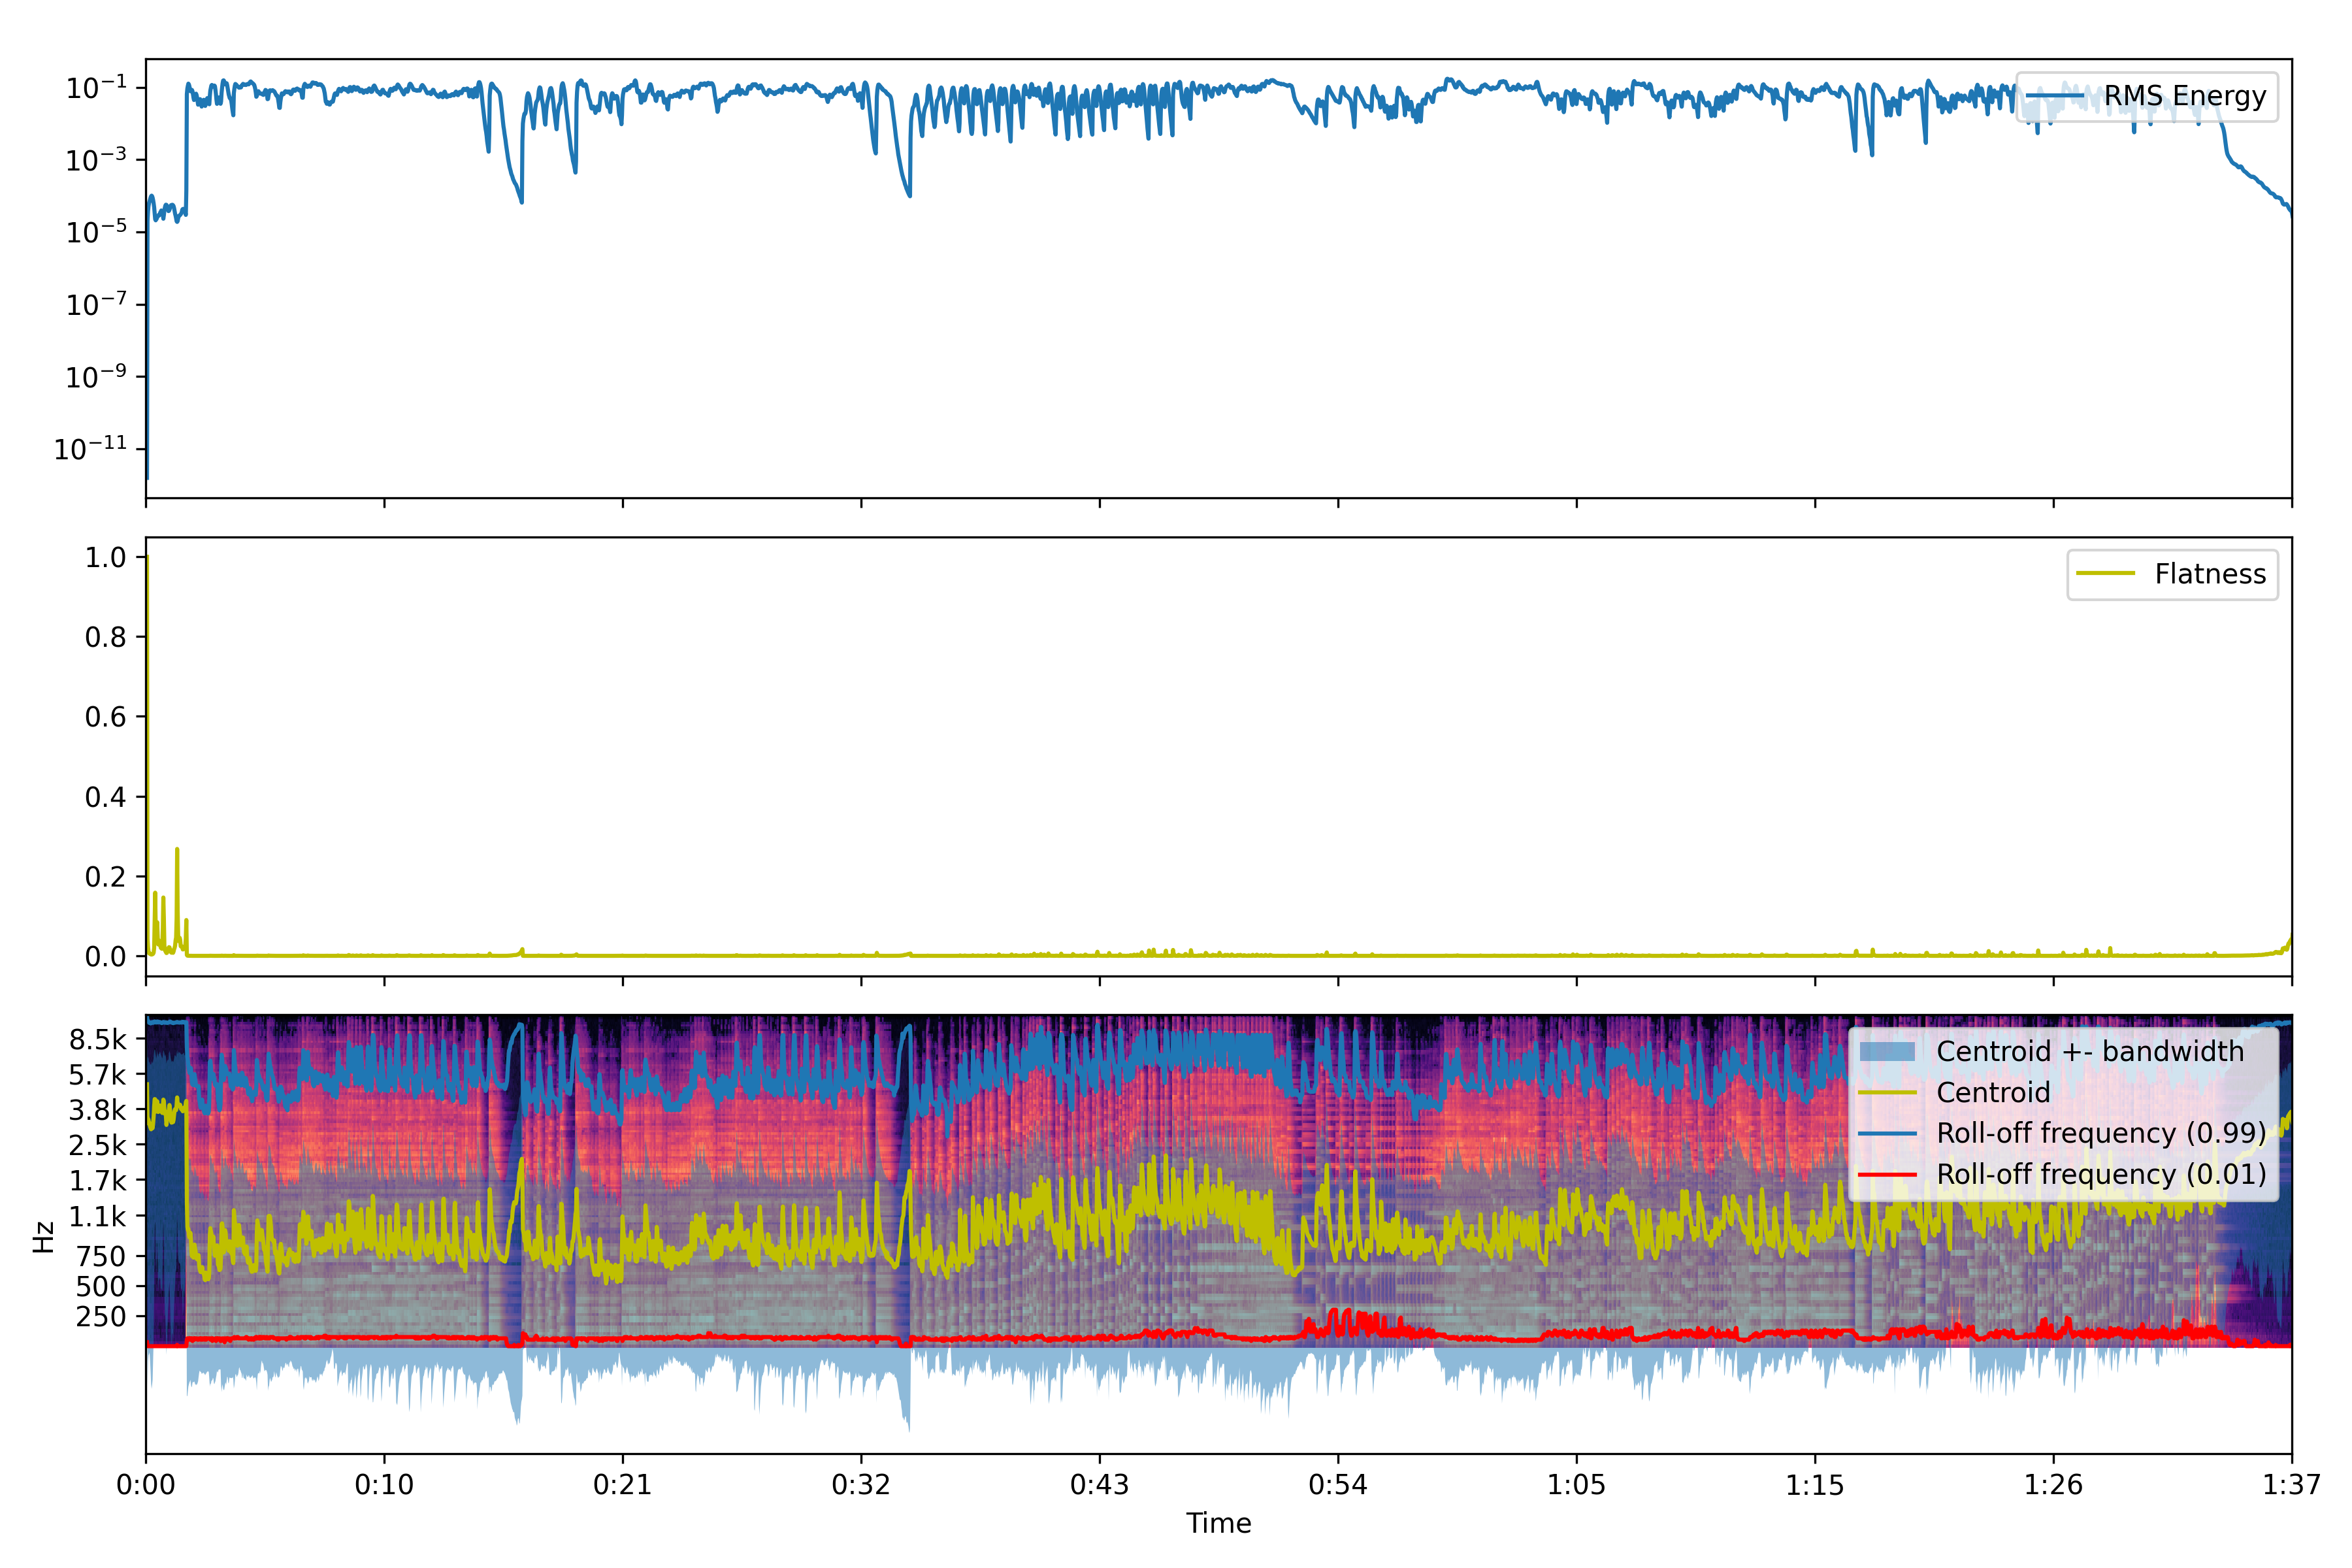Screen dimensions: 2352x1568
Task: Click the 750 frequency tick label
Action: pyautogui.click(x=102, y=1256)
